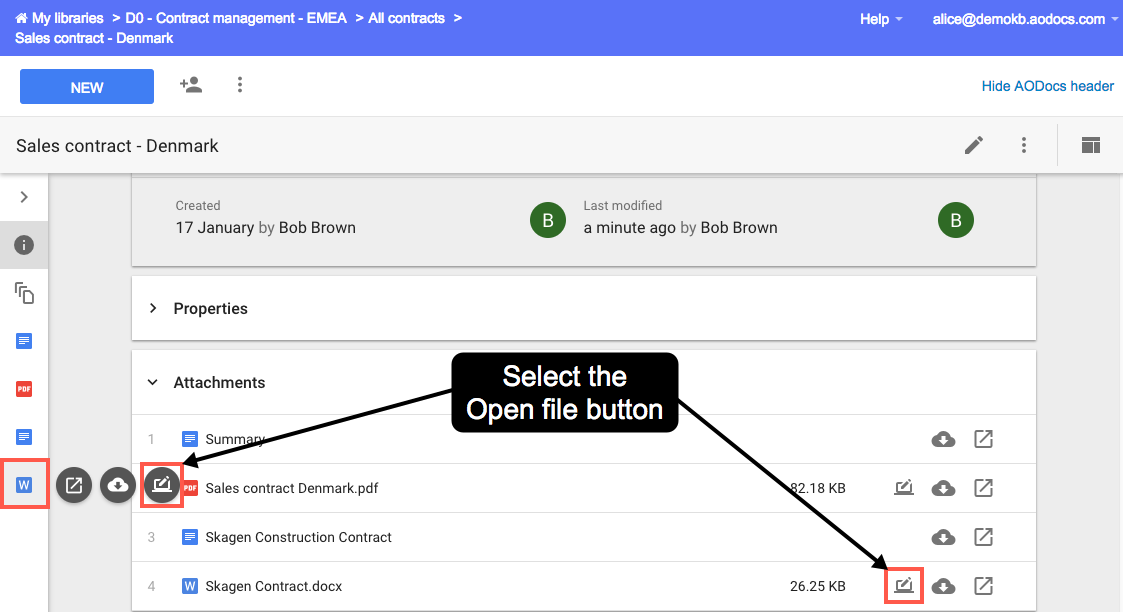The width and height of the screenshot is (1123, 612).
Task: Open Skagen Contract.docx in new tab
Action: (983, 586)
